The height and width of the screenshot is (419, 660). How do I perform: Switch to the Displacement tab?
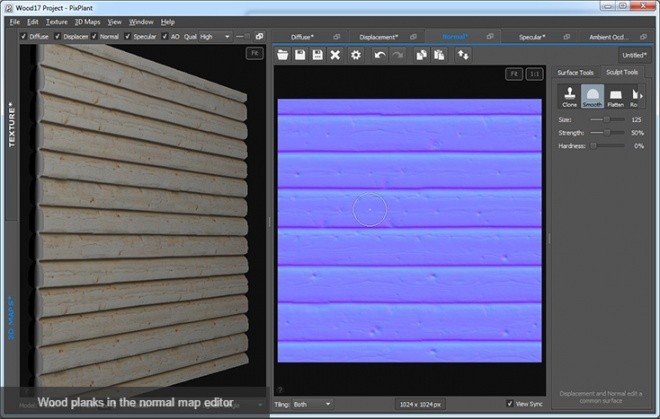[378, 37]
